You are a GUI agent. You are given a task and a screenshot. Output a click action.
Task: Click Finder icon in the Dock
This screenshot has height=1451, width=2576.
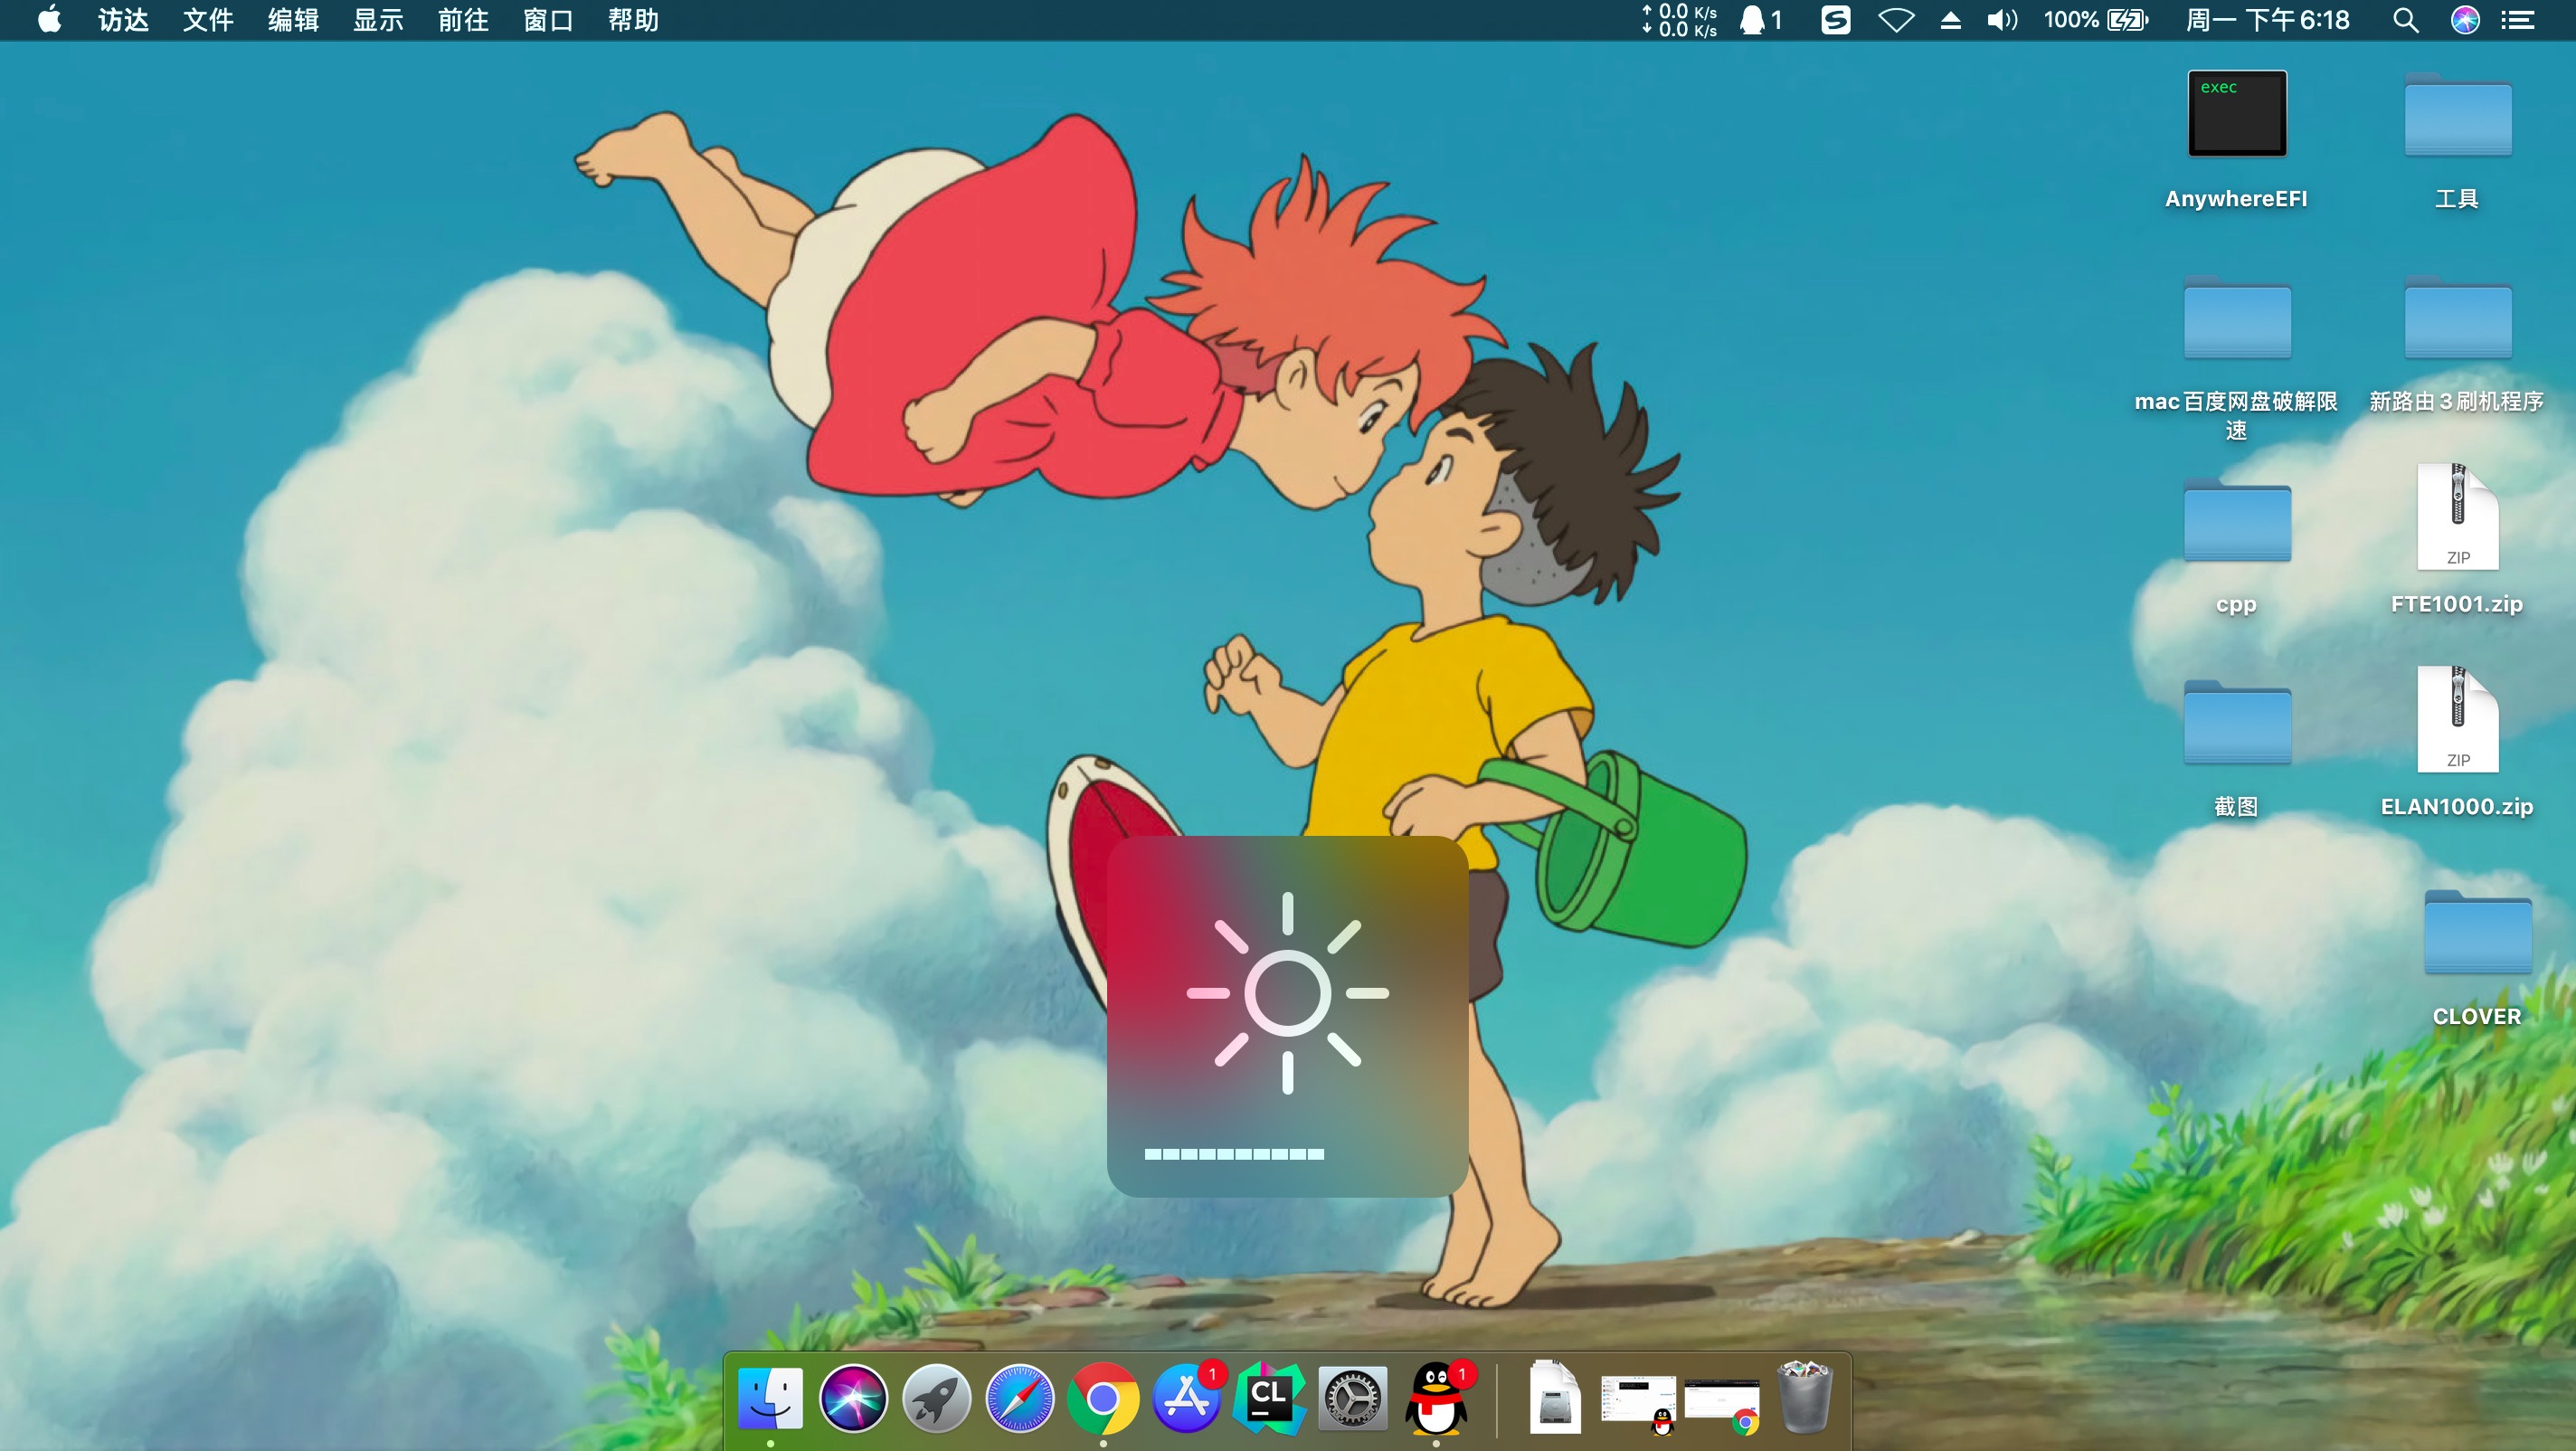point(770,1399)
